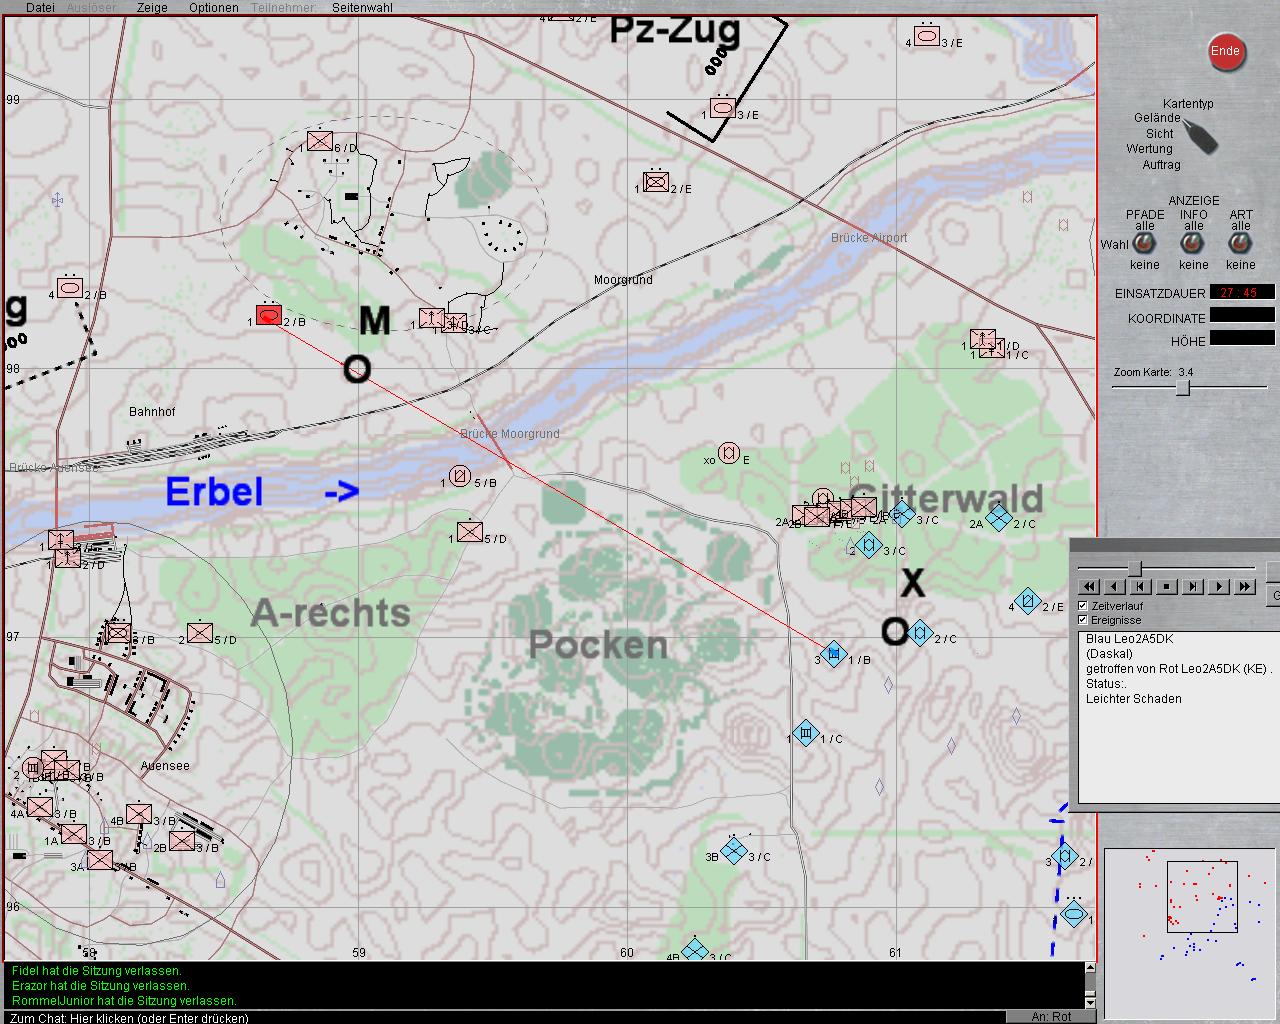Open the Optionen menu
The image size is (1280, 1024).
214,7
